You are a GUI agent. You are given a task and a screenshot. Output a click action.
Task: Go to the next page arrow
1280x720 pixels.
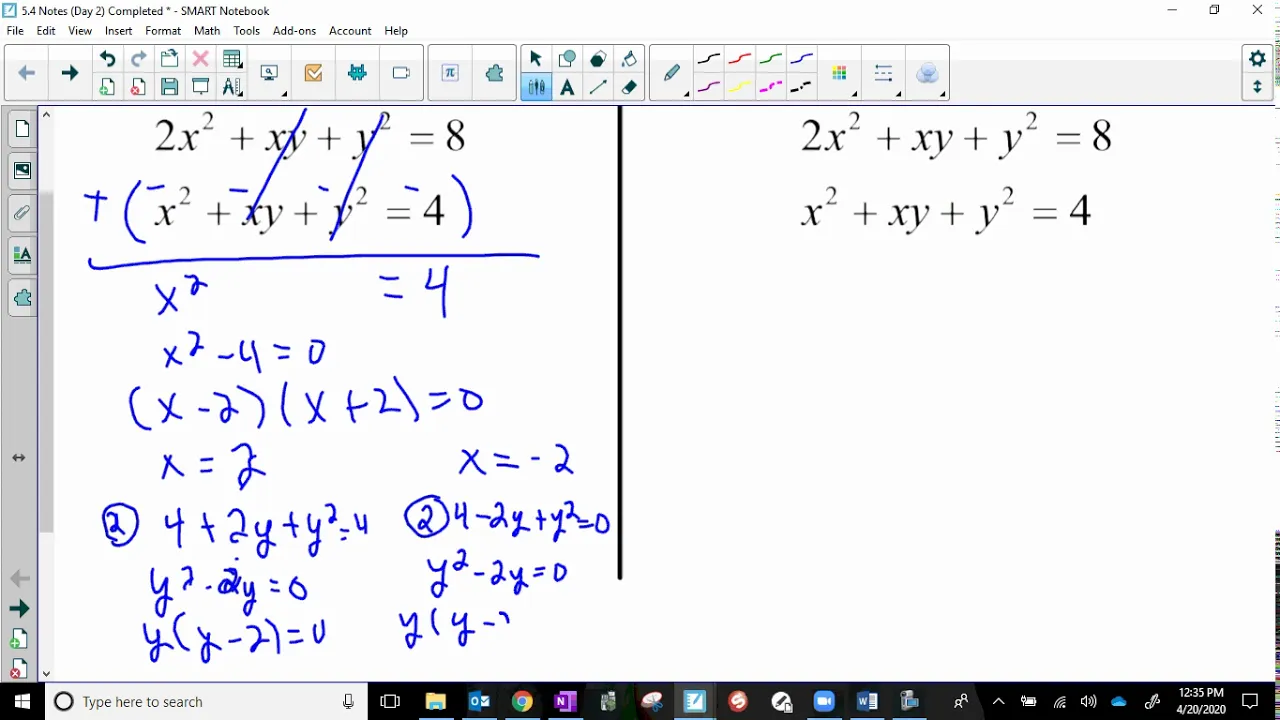point(69,73)
